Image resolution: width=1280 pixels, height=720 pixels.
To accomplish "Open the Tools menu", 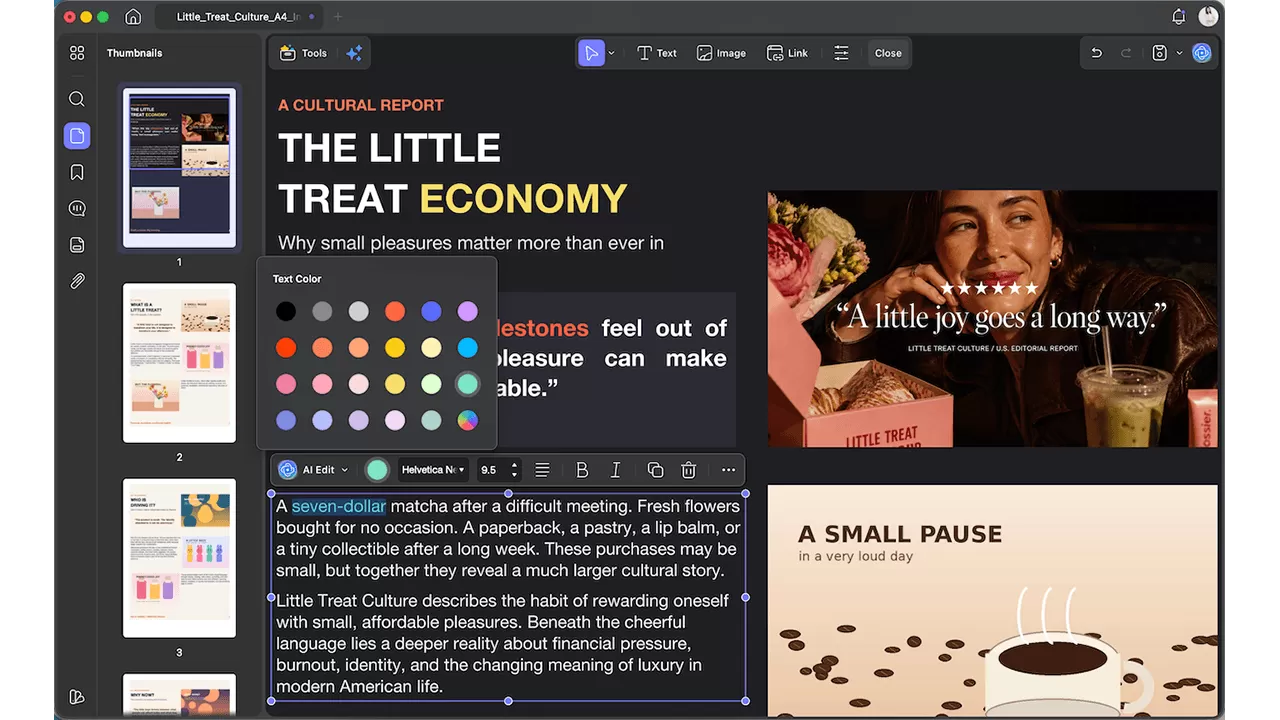I will [x=304, y=53].
